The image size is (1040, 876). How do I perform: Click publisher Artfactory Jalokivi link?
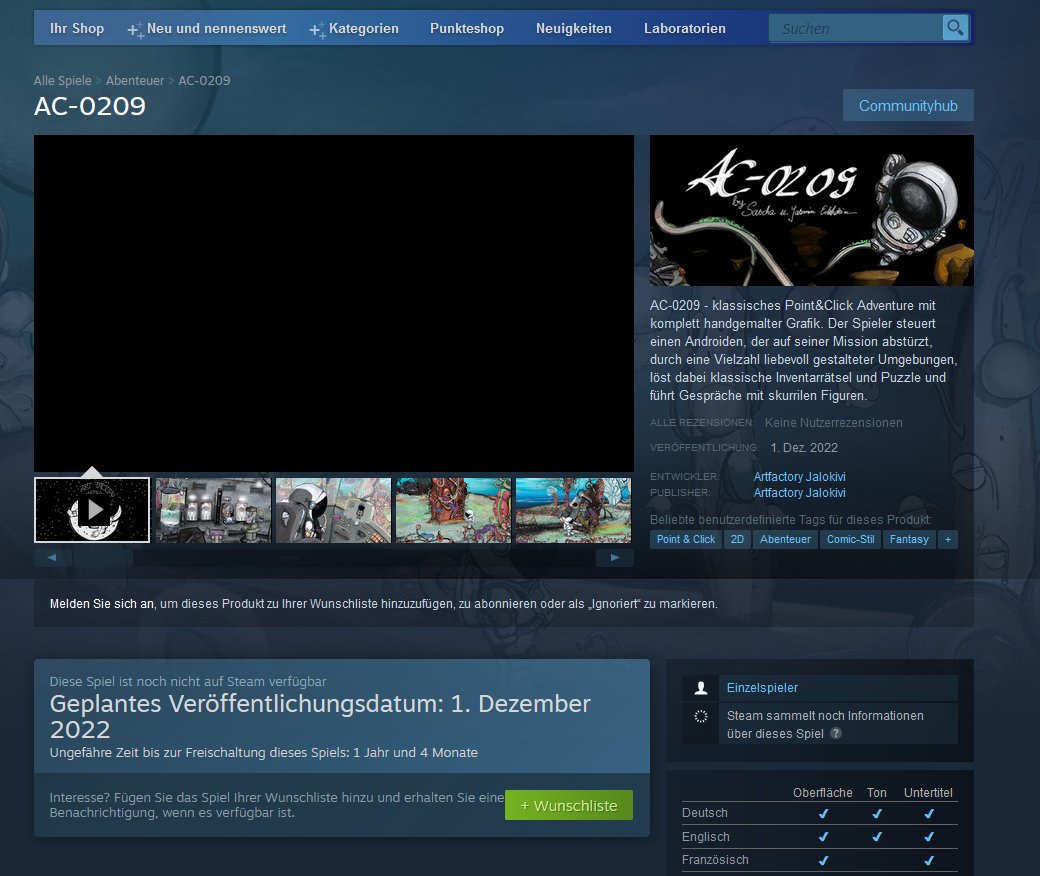coord(799,493)
